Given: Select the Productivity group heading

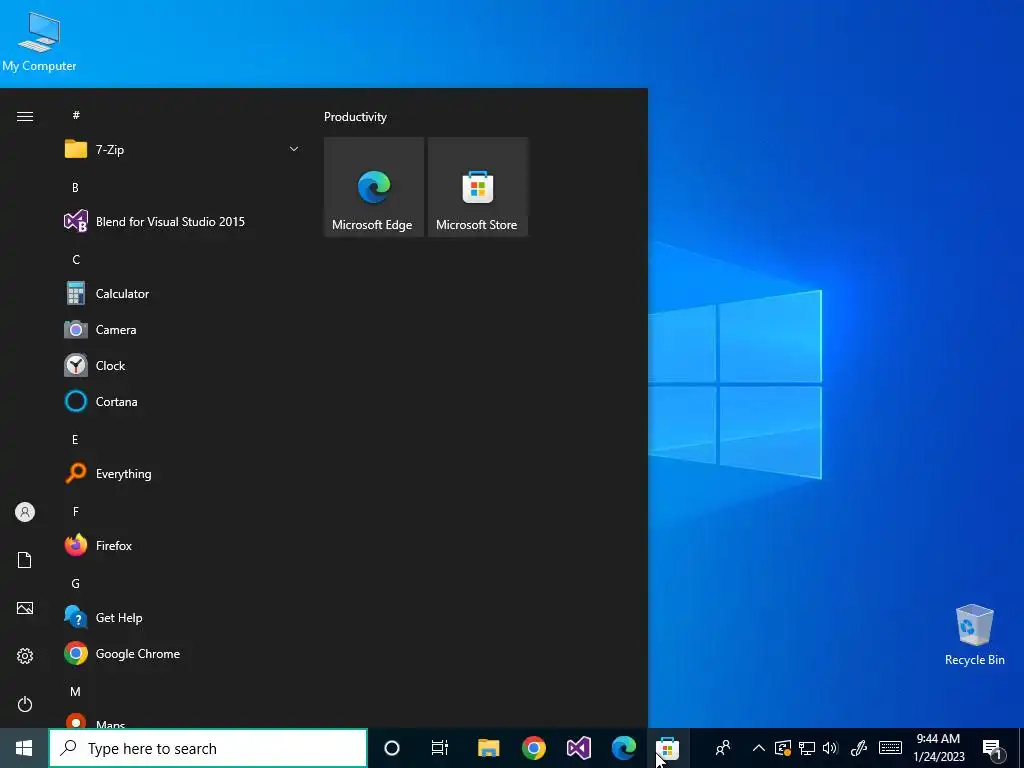Looking at the screenshot, I should point(355,117).
